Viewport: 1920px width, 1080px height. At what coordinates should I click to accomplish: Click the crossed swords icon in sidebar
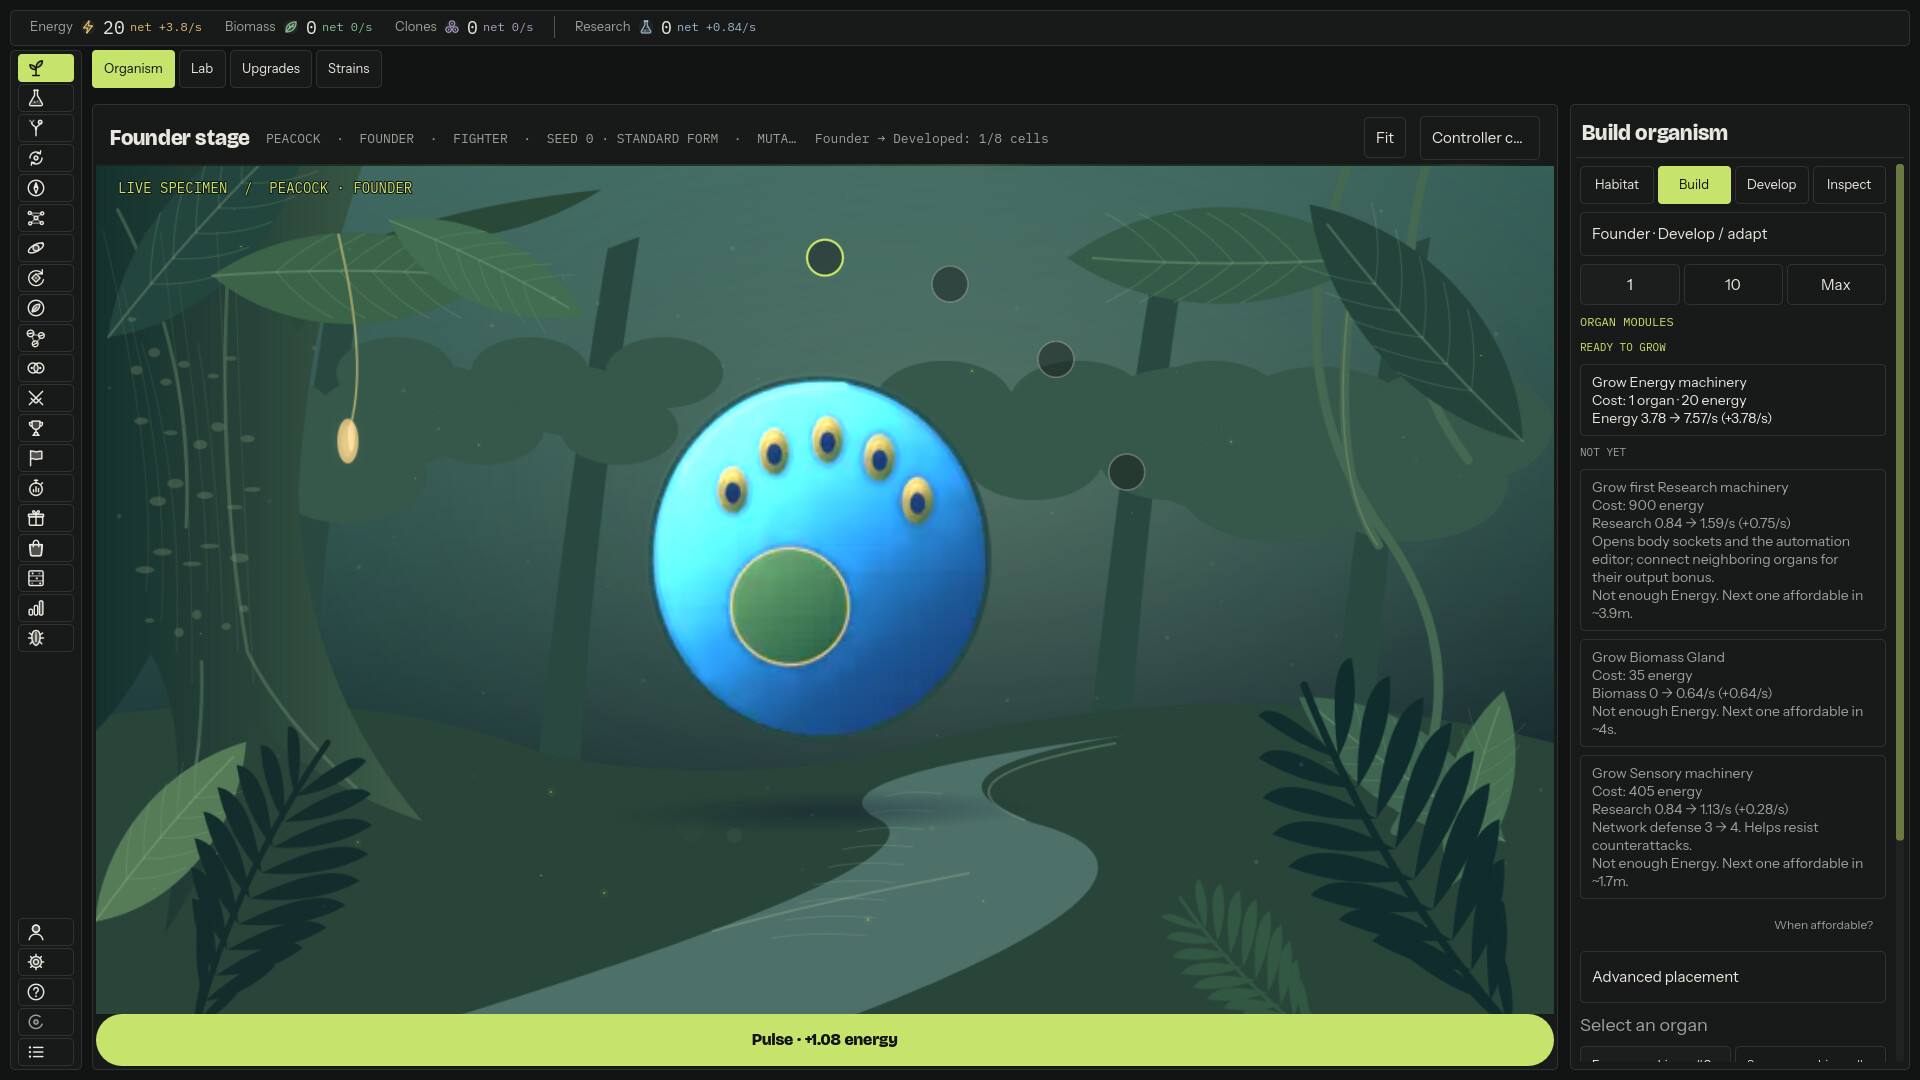point(46,398)
